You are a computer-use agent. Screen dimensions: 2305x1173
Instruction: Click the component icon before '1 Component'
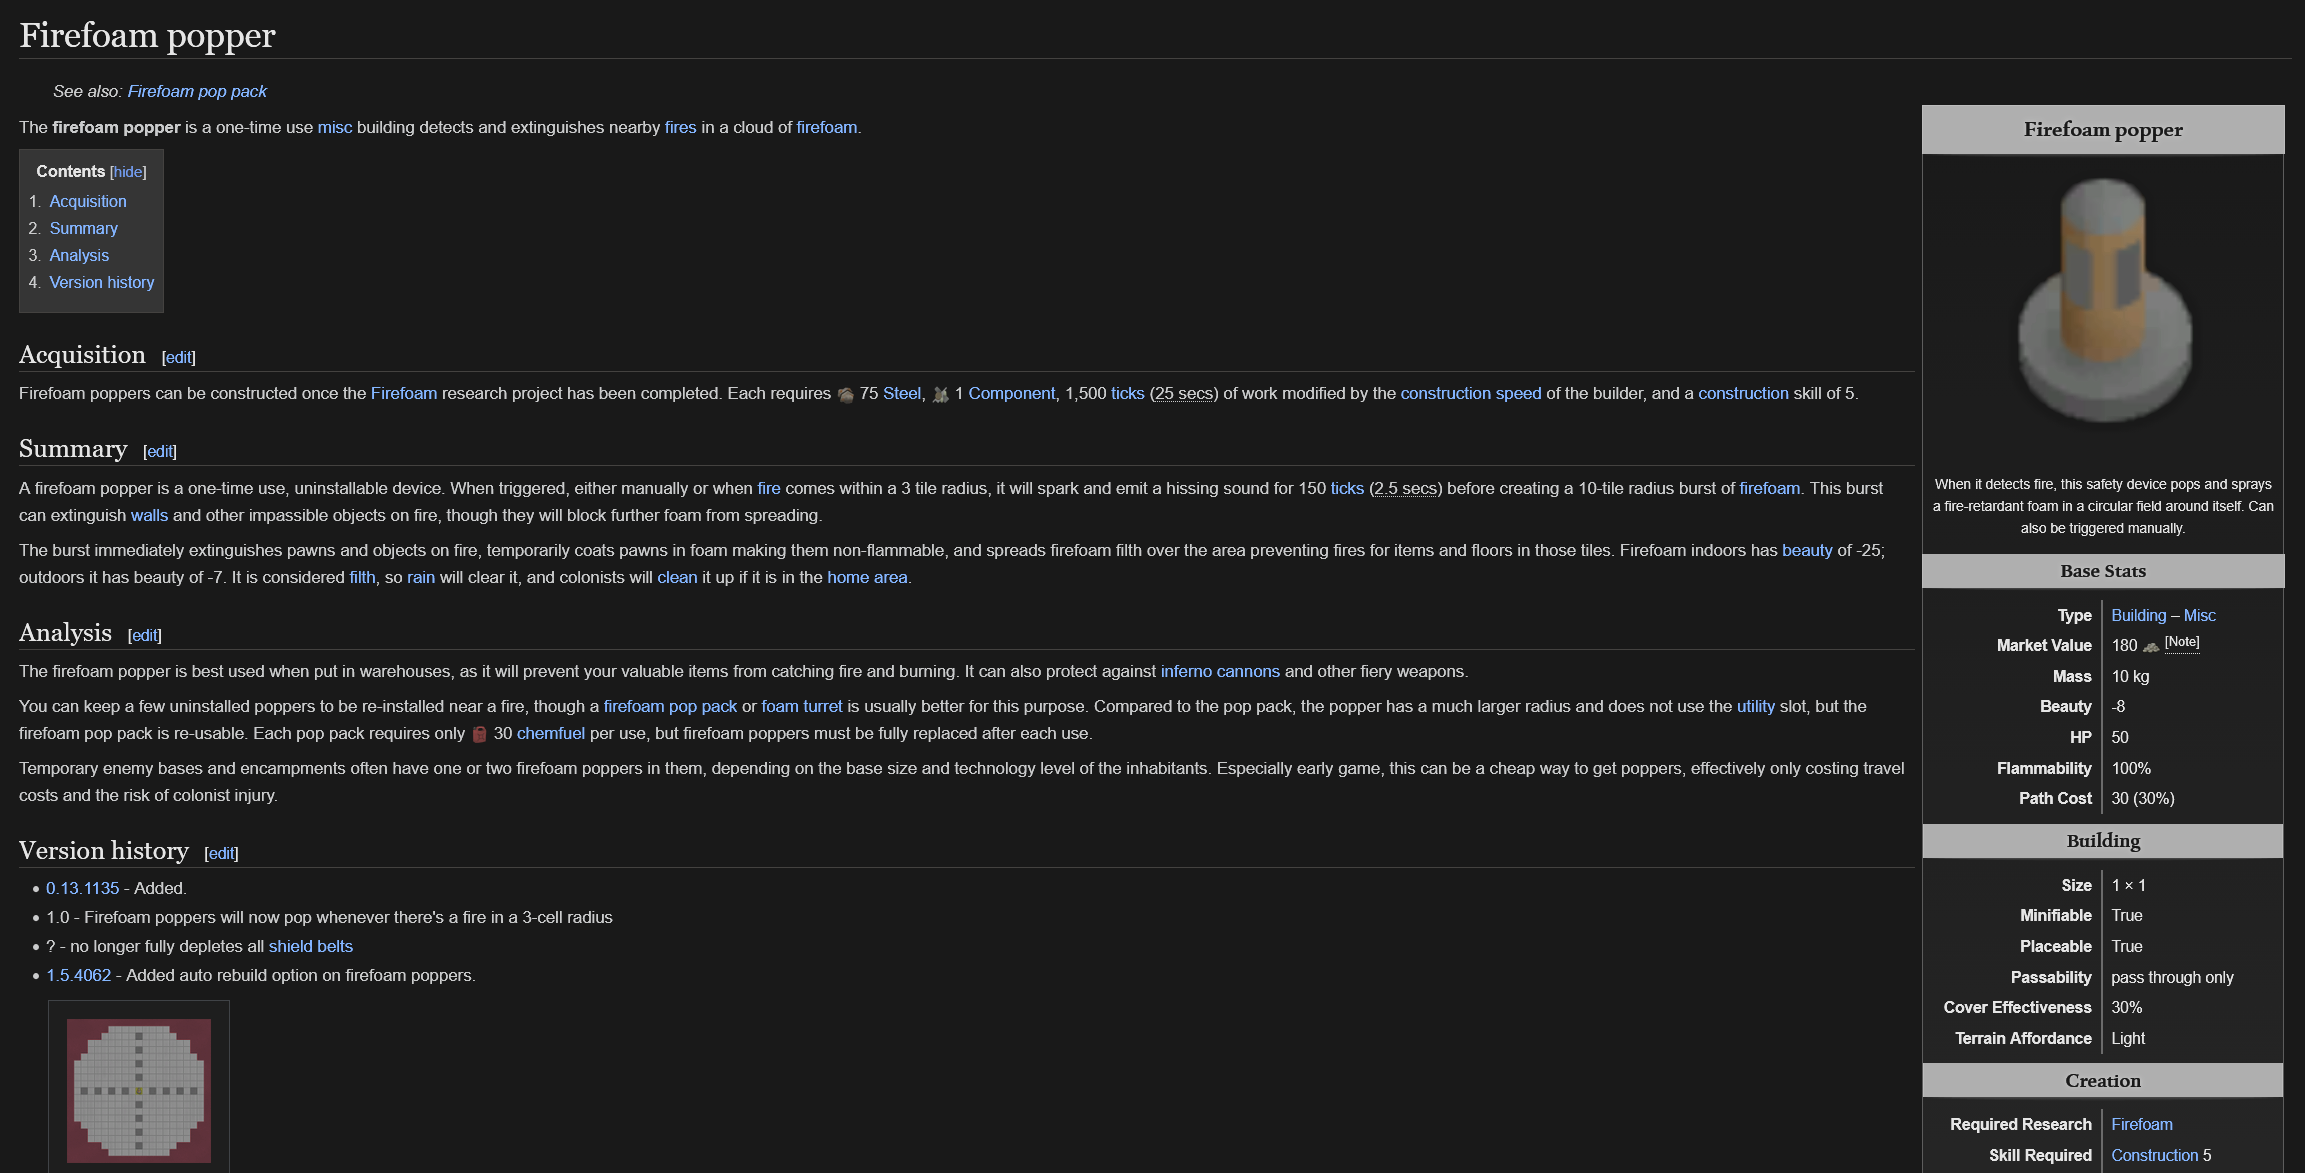pos(940,395)
